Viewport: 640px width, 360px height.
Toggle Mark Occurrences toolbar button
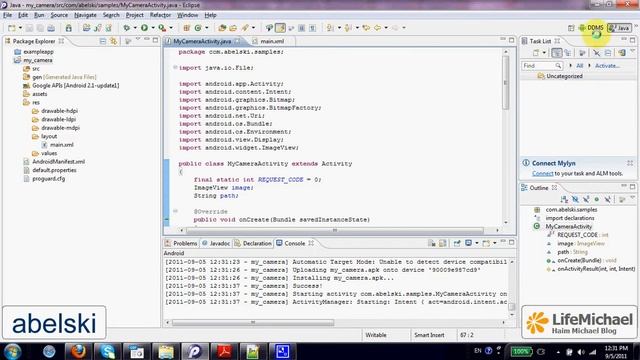[x=280, y=28]
